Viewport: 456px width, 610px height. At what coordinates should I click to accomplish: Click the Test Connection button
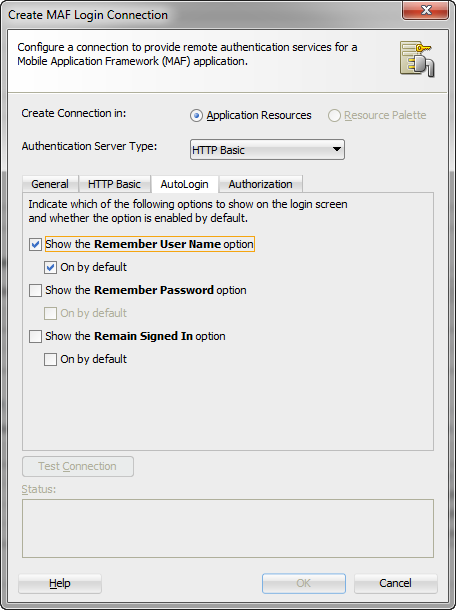[78, 466]
